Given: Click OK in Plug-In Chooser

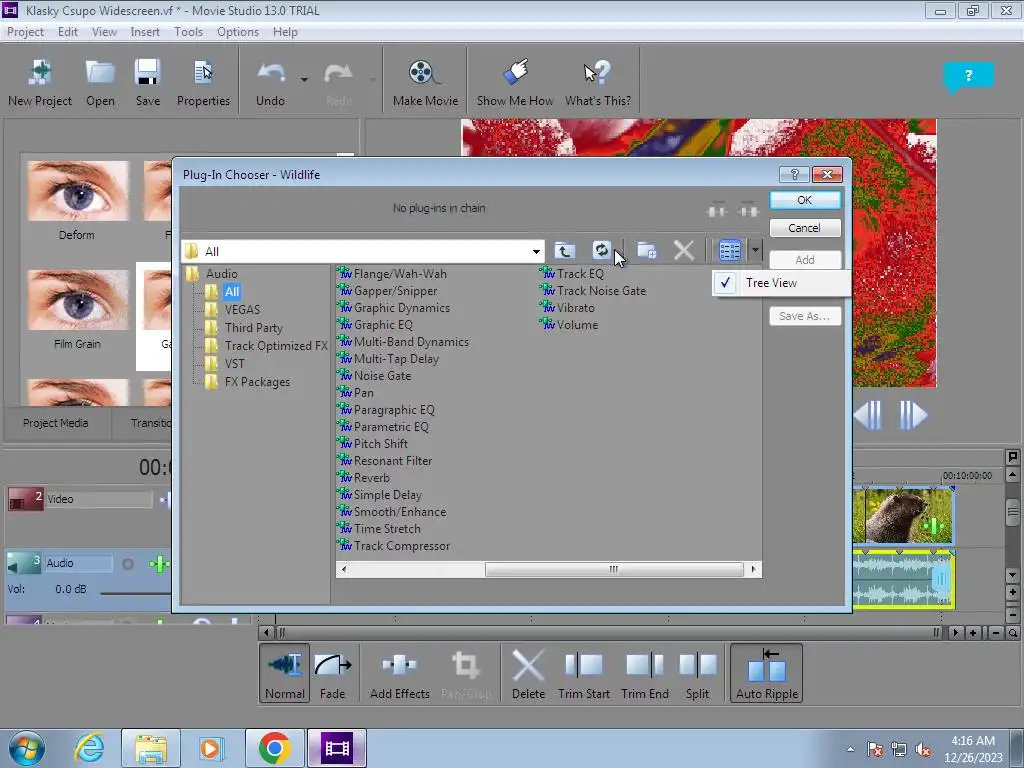Looking at the screenshot, I should [805, 200].
